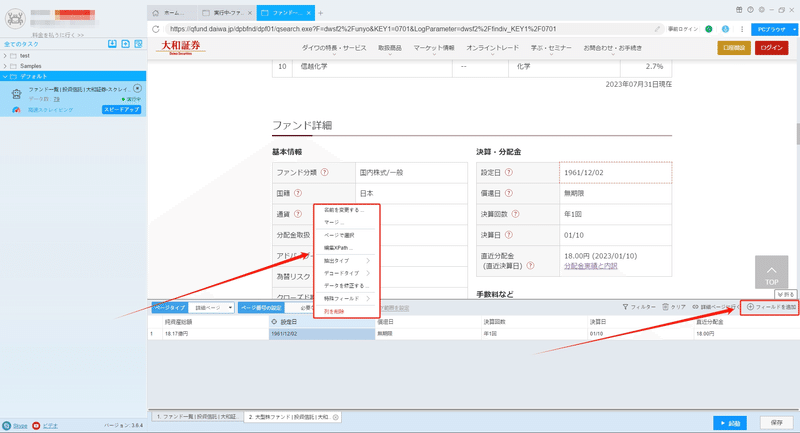Click the help icon next to 国籍
Viewport: 800px width, 433px height.
click(x=298, y=193)
